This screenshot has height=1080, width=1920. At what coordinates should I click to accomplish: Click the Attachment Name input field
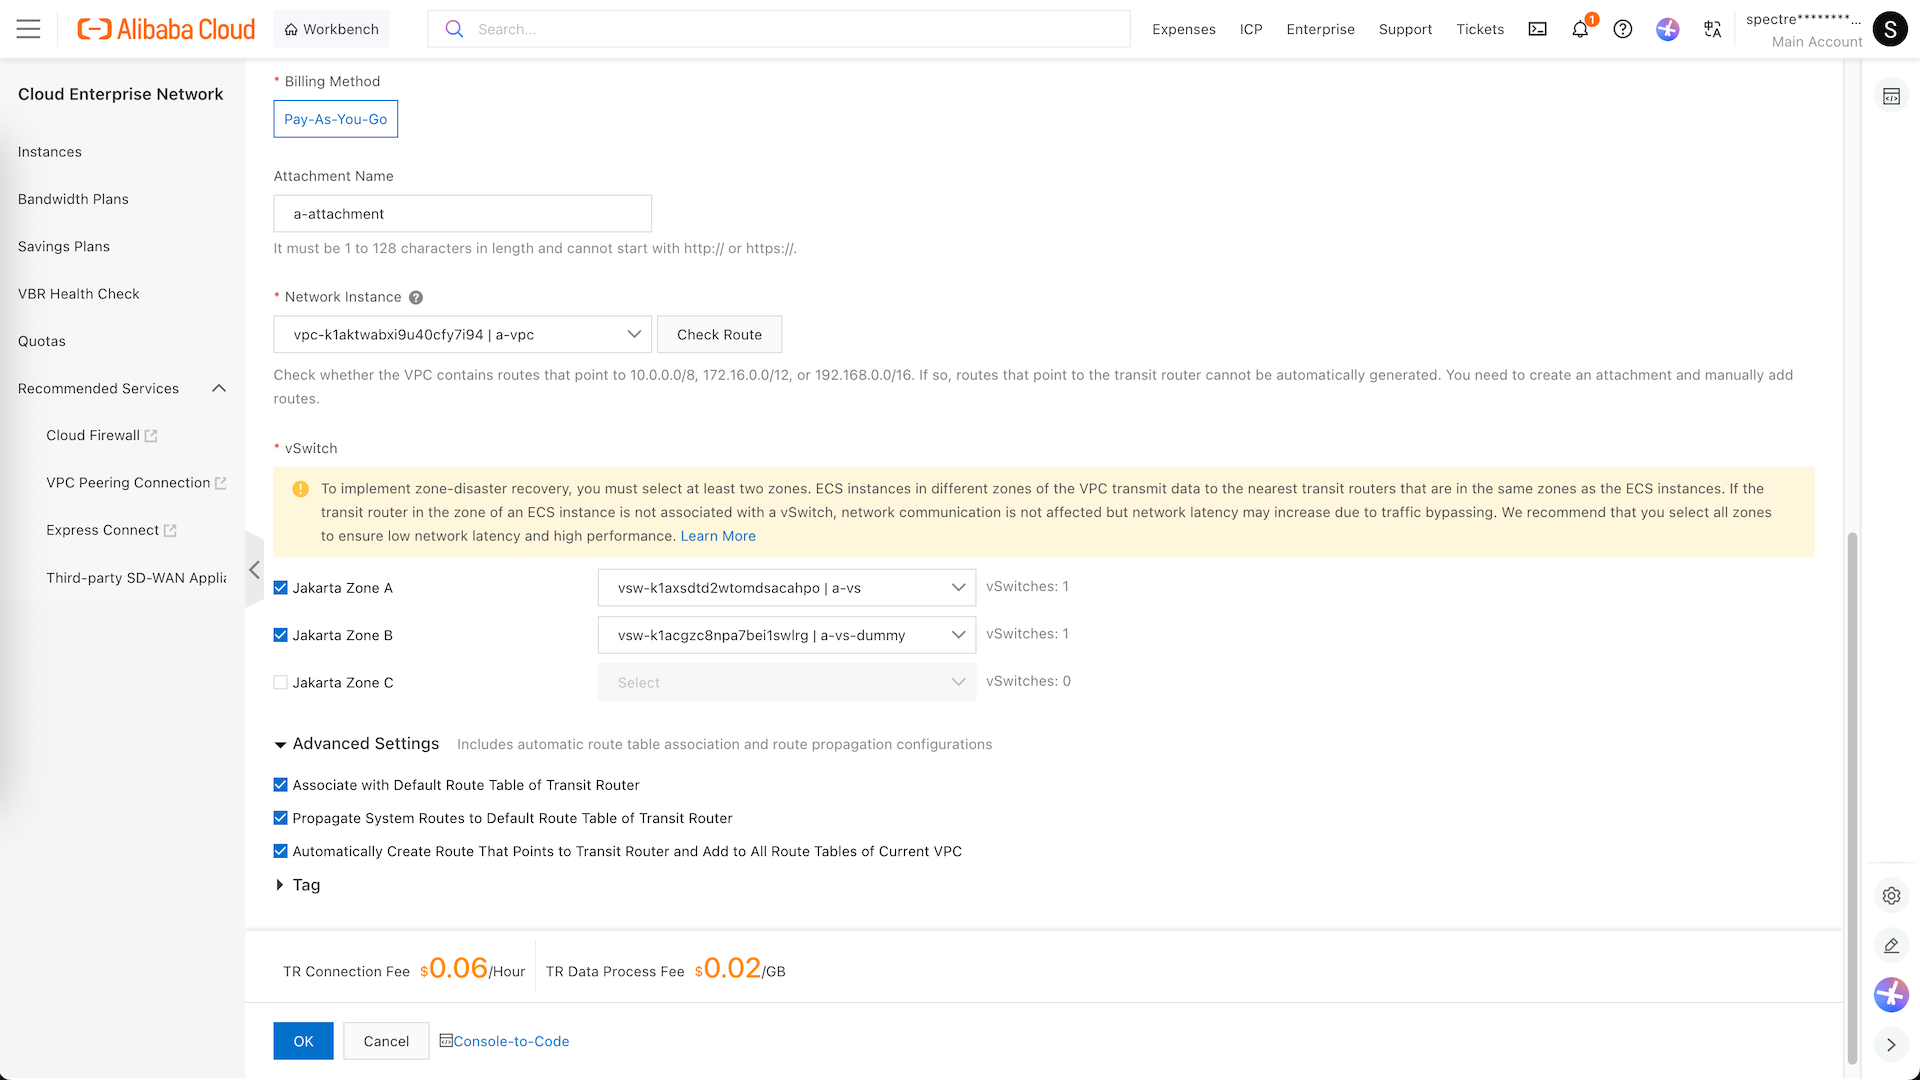click(462, 214)
